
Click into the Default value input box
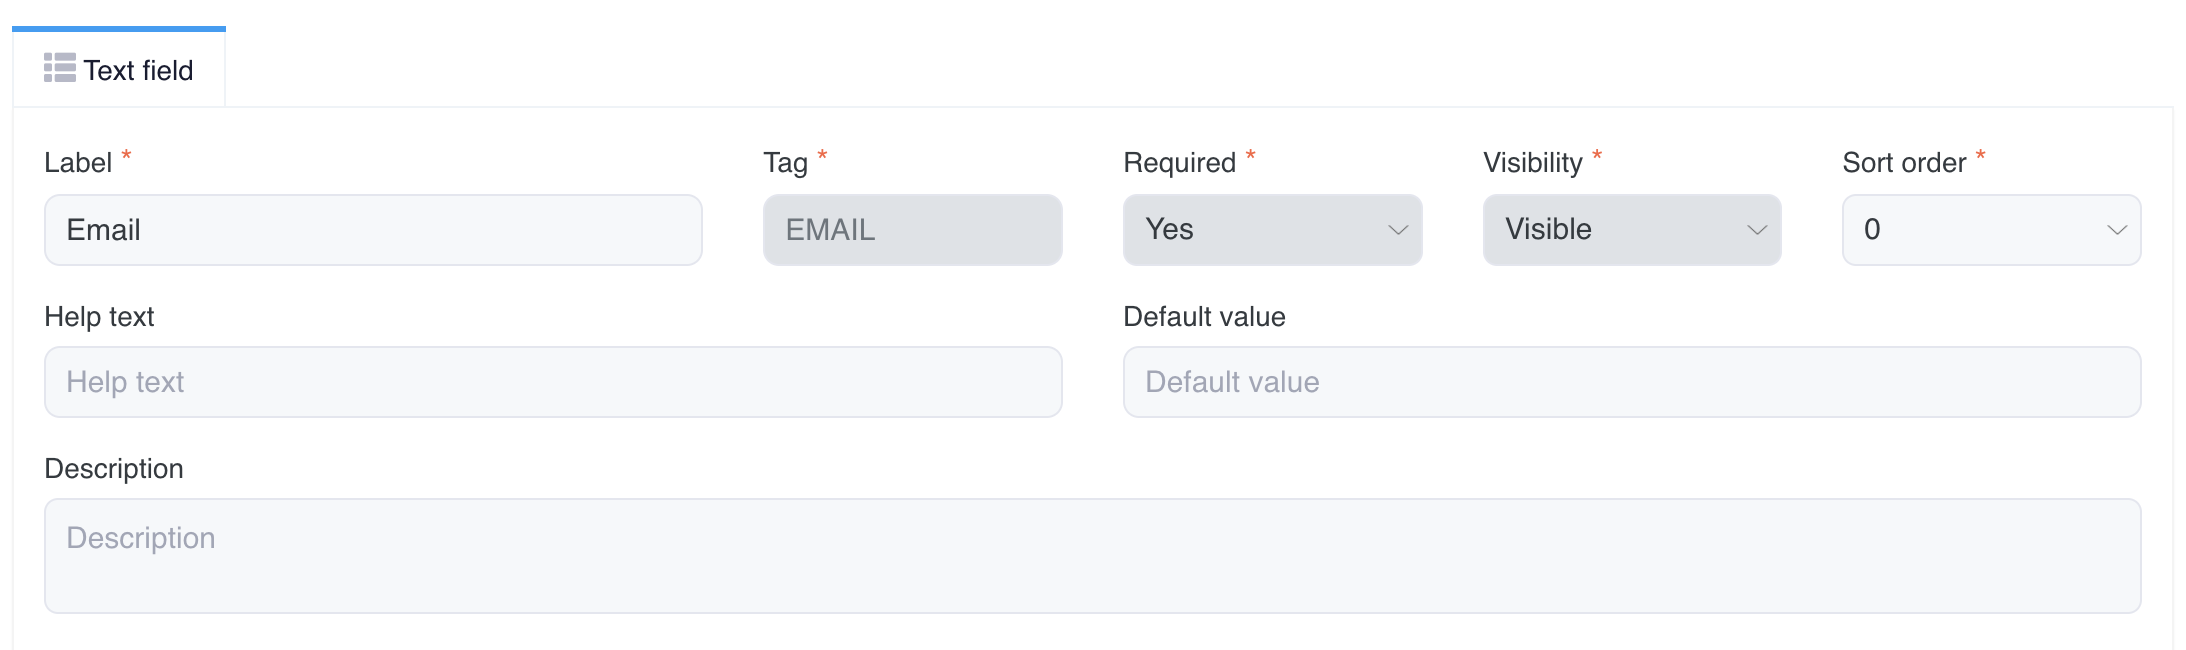point(1632,382)
